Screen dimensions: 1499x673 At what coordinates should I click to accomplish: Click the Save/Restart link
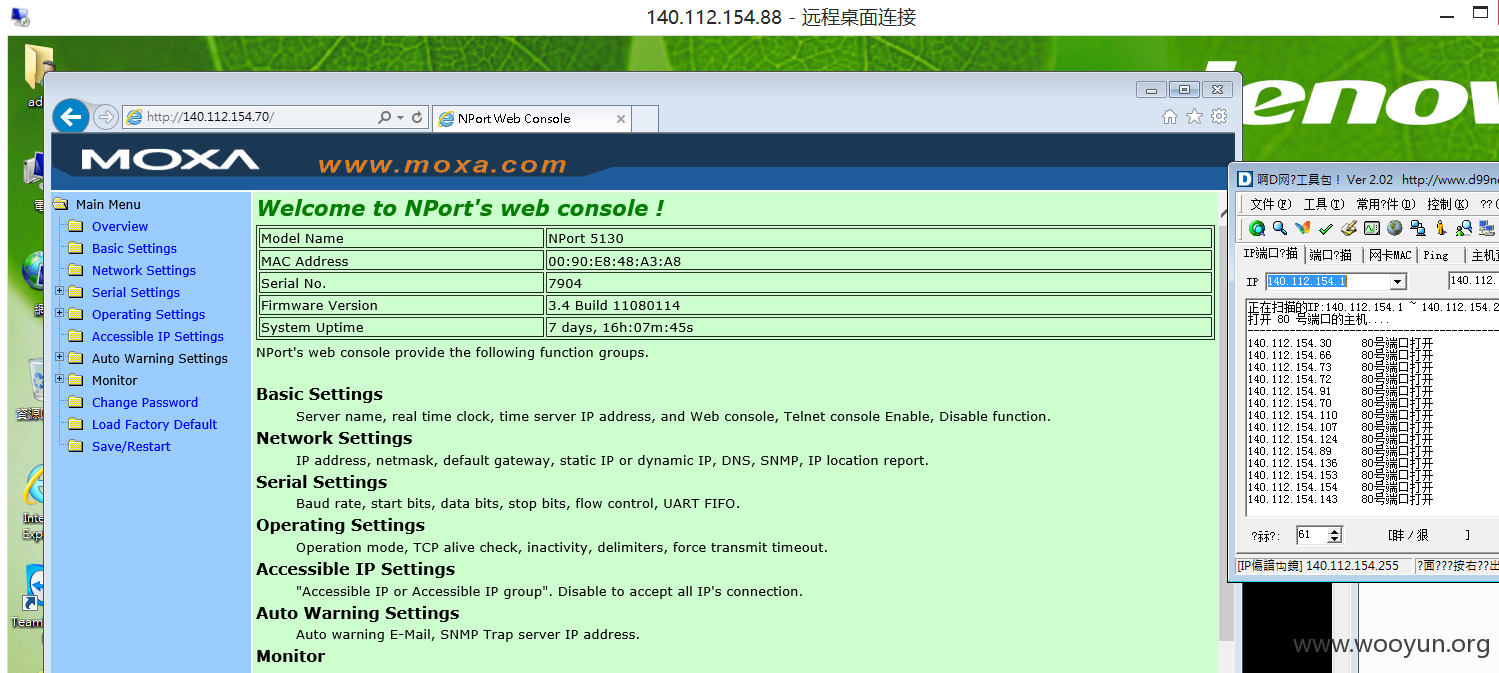click(131, 446)
